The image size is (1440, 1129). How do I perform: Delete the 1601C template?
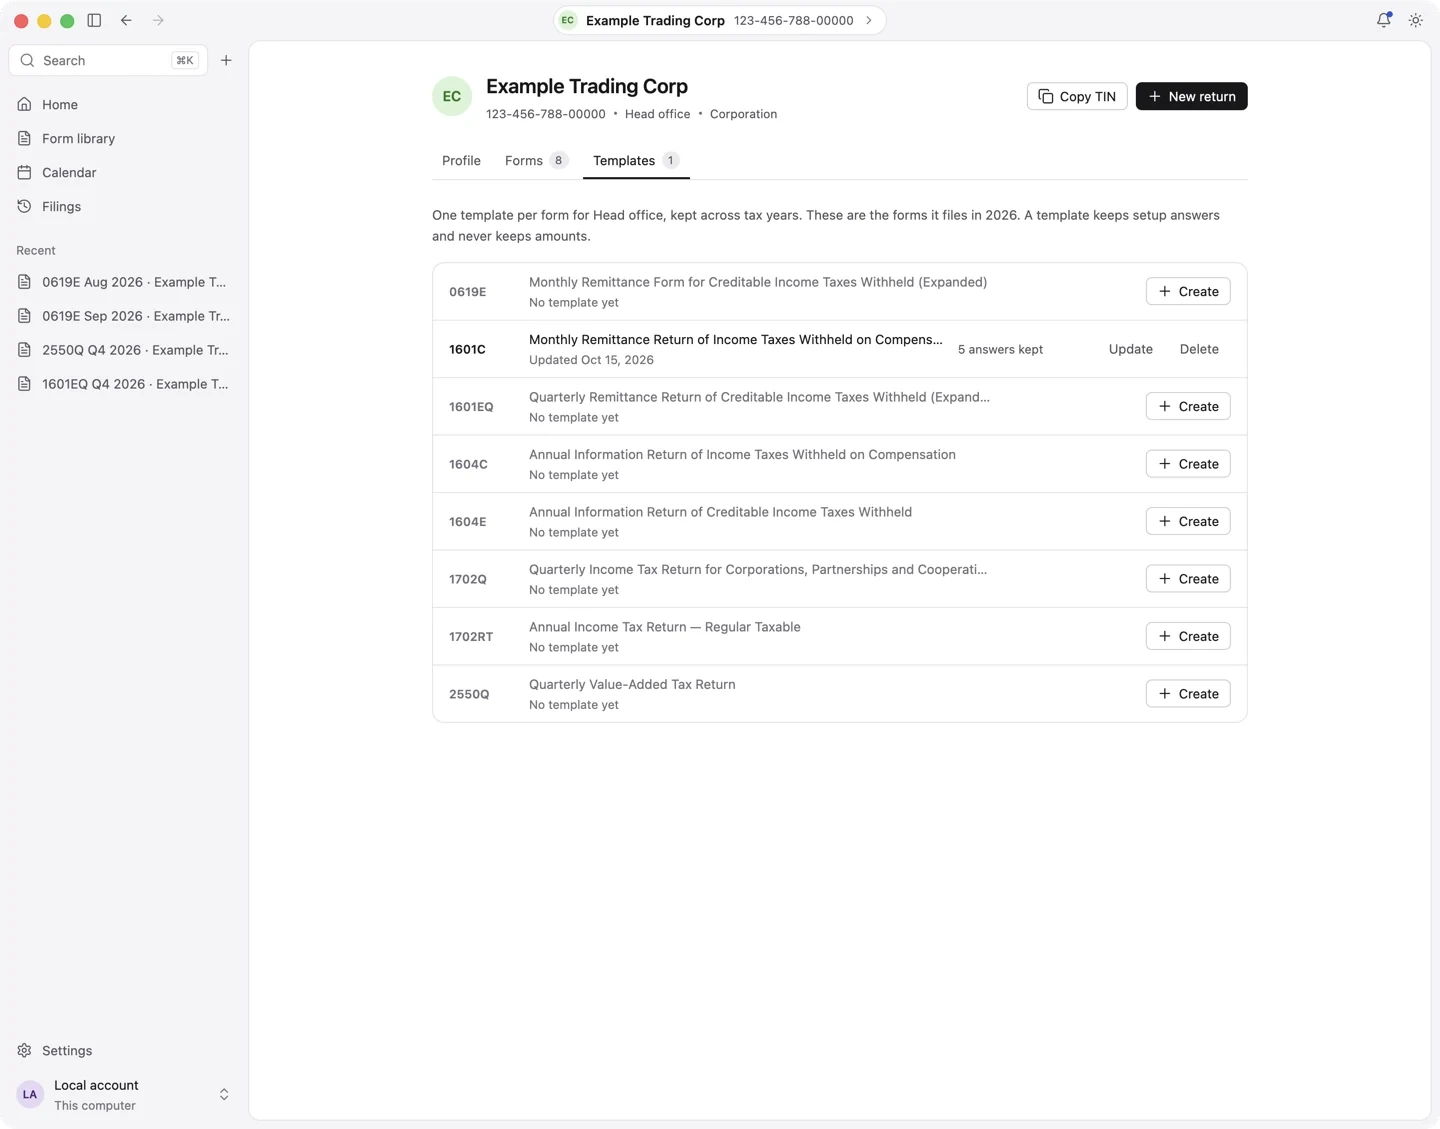coord(1199,349)
